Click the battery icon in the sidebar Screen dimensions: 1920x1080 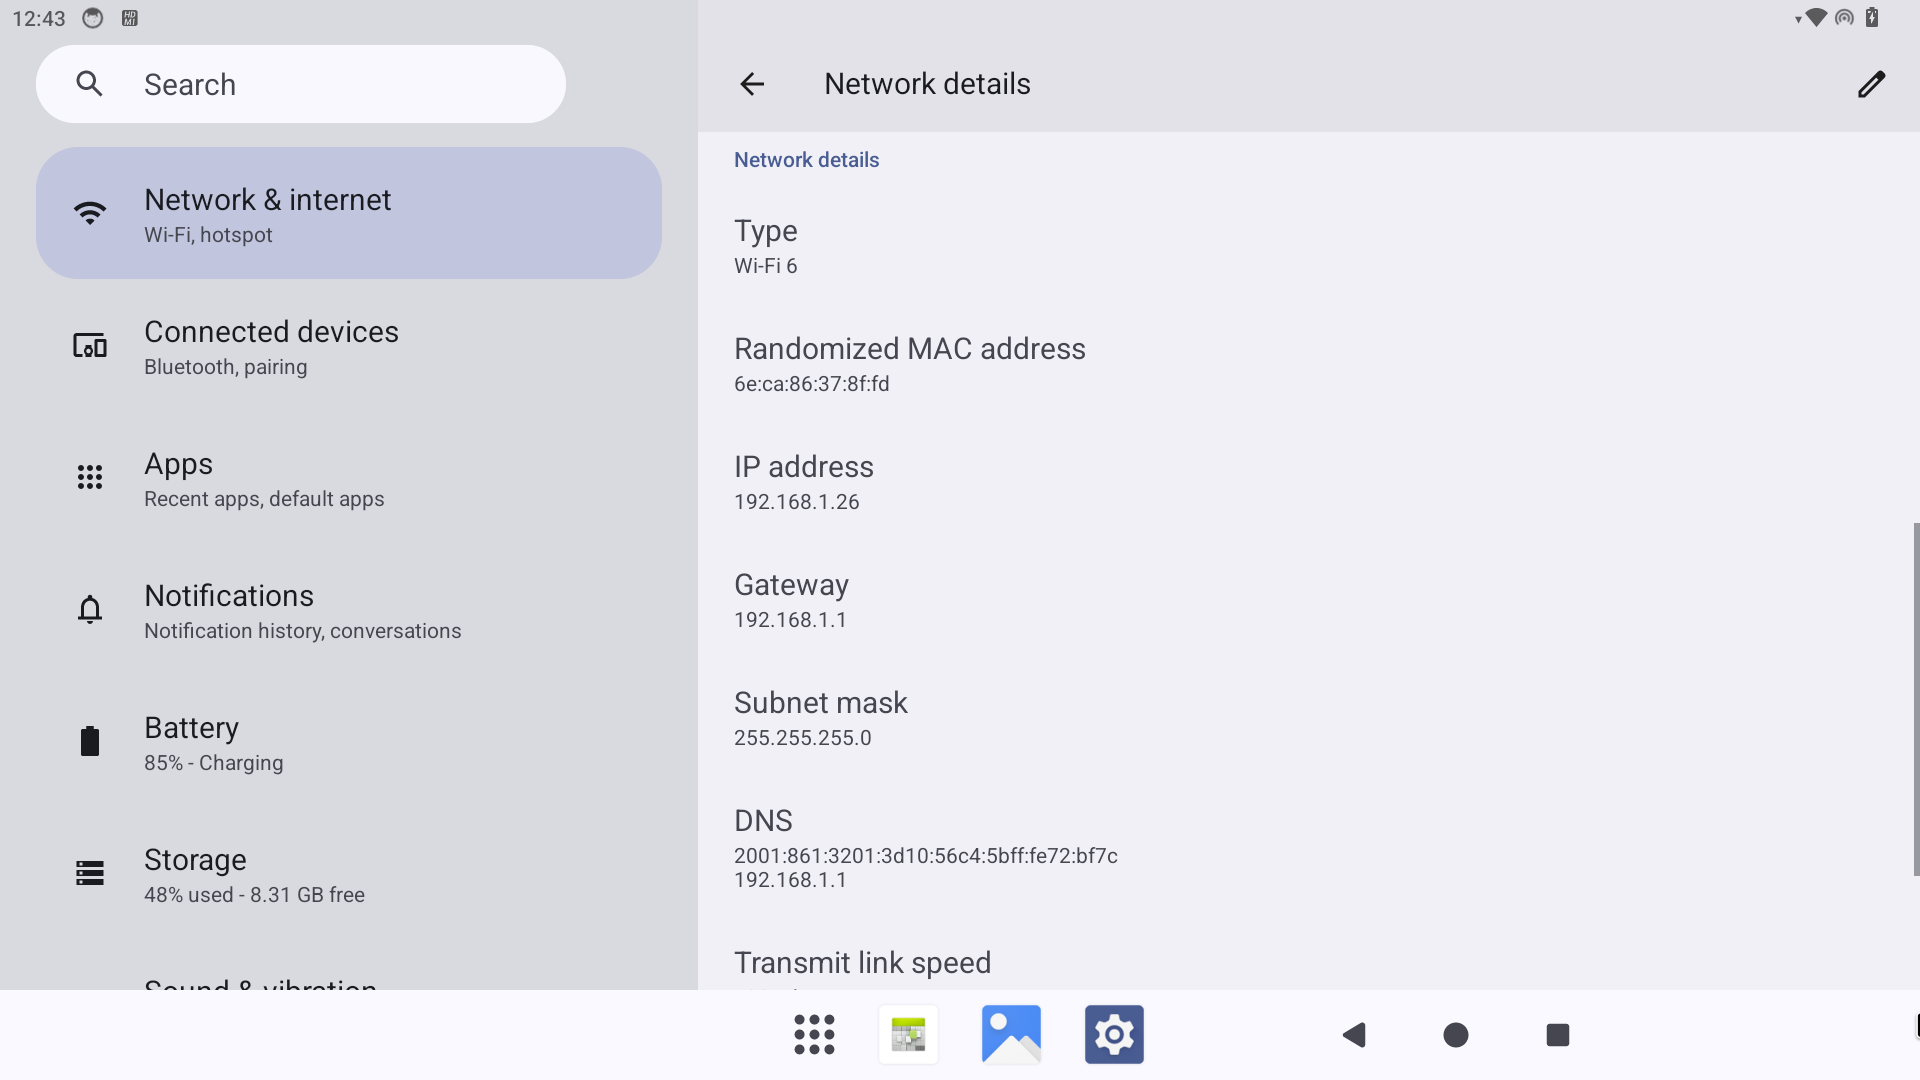(89, 741)
